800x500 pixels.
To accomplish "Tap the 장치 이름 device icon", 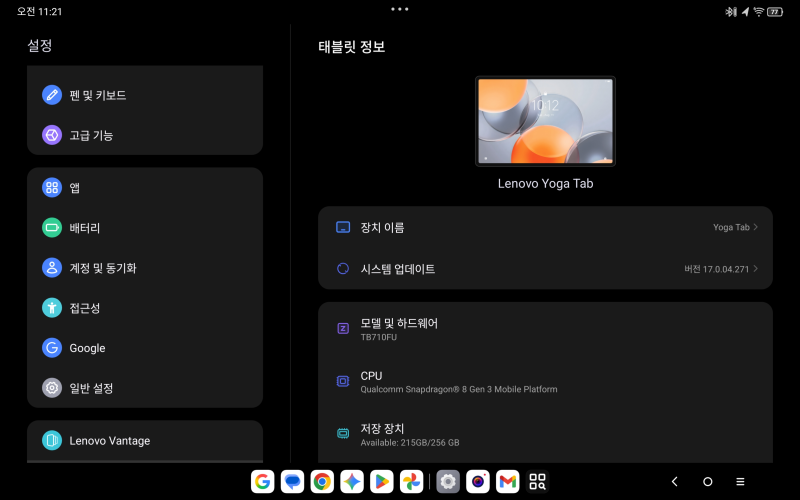I will click(343, 227).
